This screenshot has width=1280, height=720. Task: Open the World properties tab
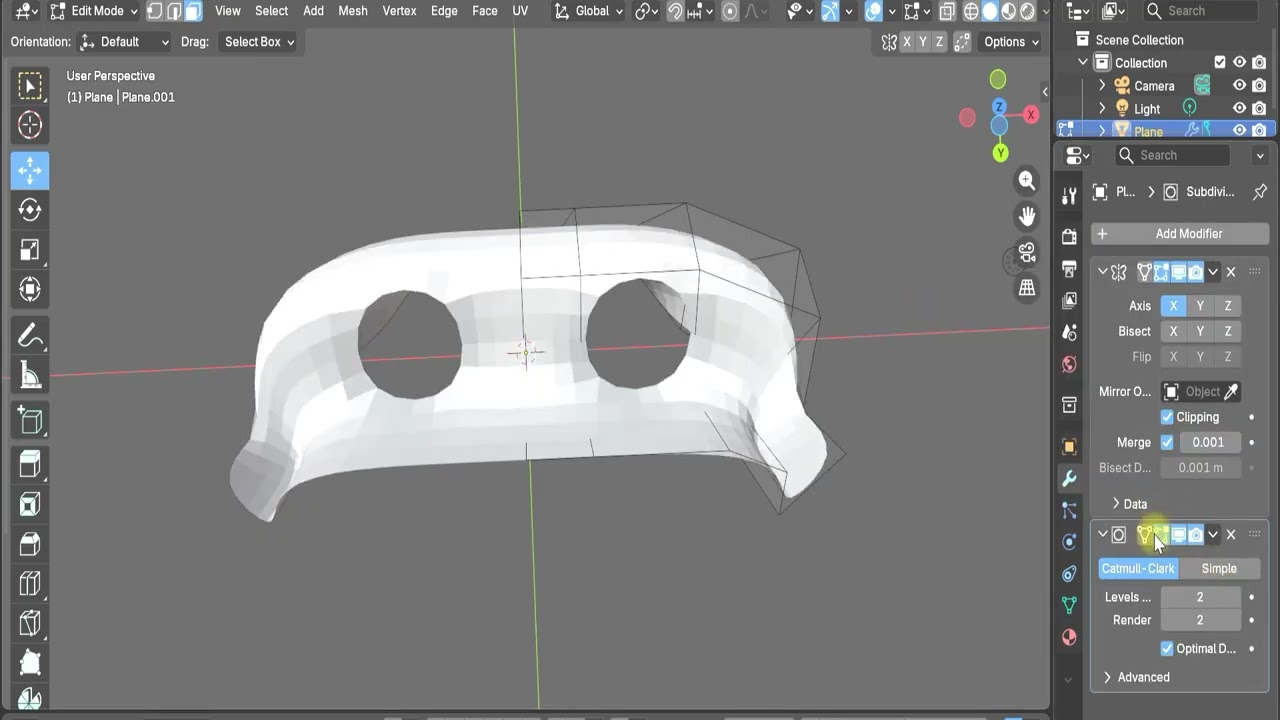point(1069,364)
